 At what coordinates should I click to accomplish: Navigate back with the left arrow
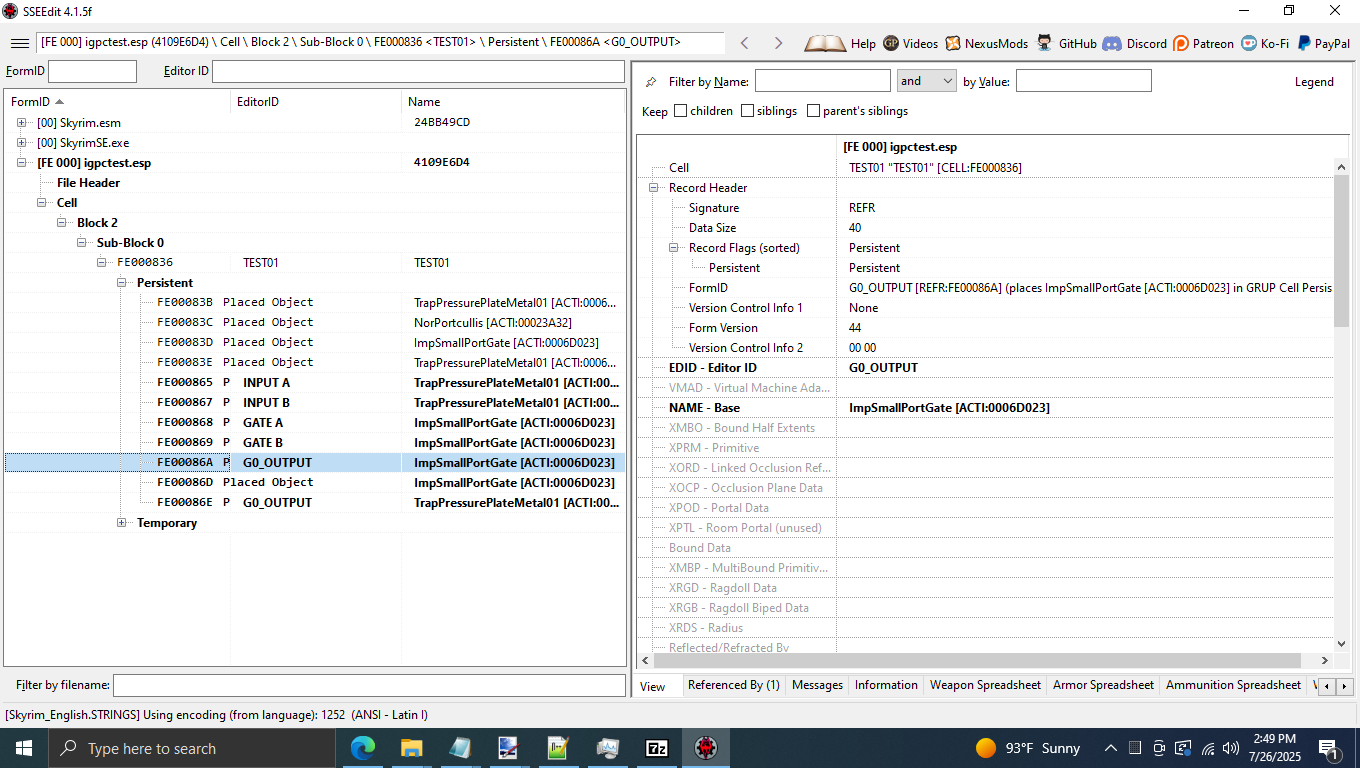[x=744, y=43]
